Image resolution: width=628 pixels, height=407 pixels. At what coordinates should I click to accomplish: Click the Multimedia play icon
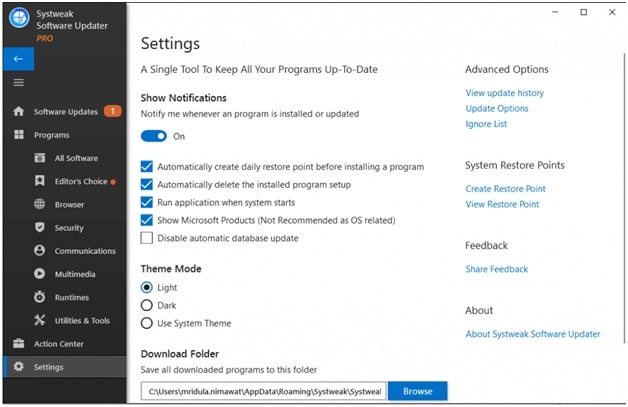[40, 274]
